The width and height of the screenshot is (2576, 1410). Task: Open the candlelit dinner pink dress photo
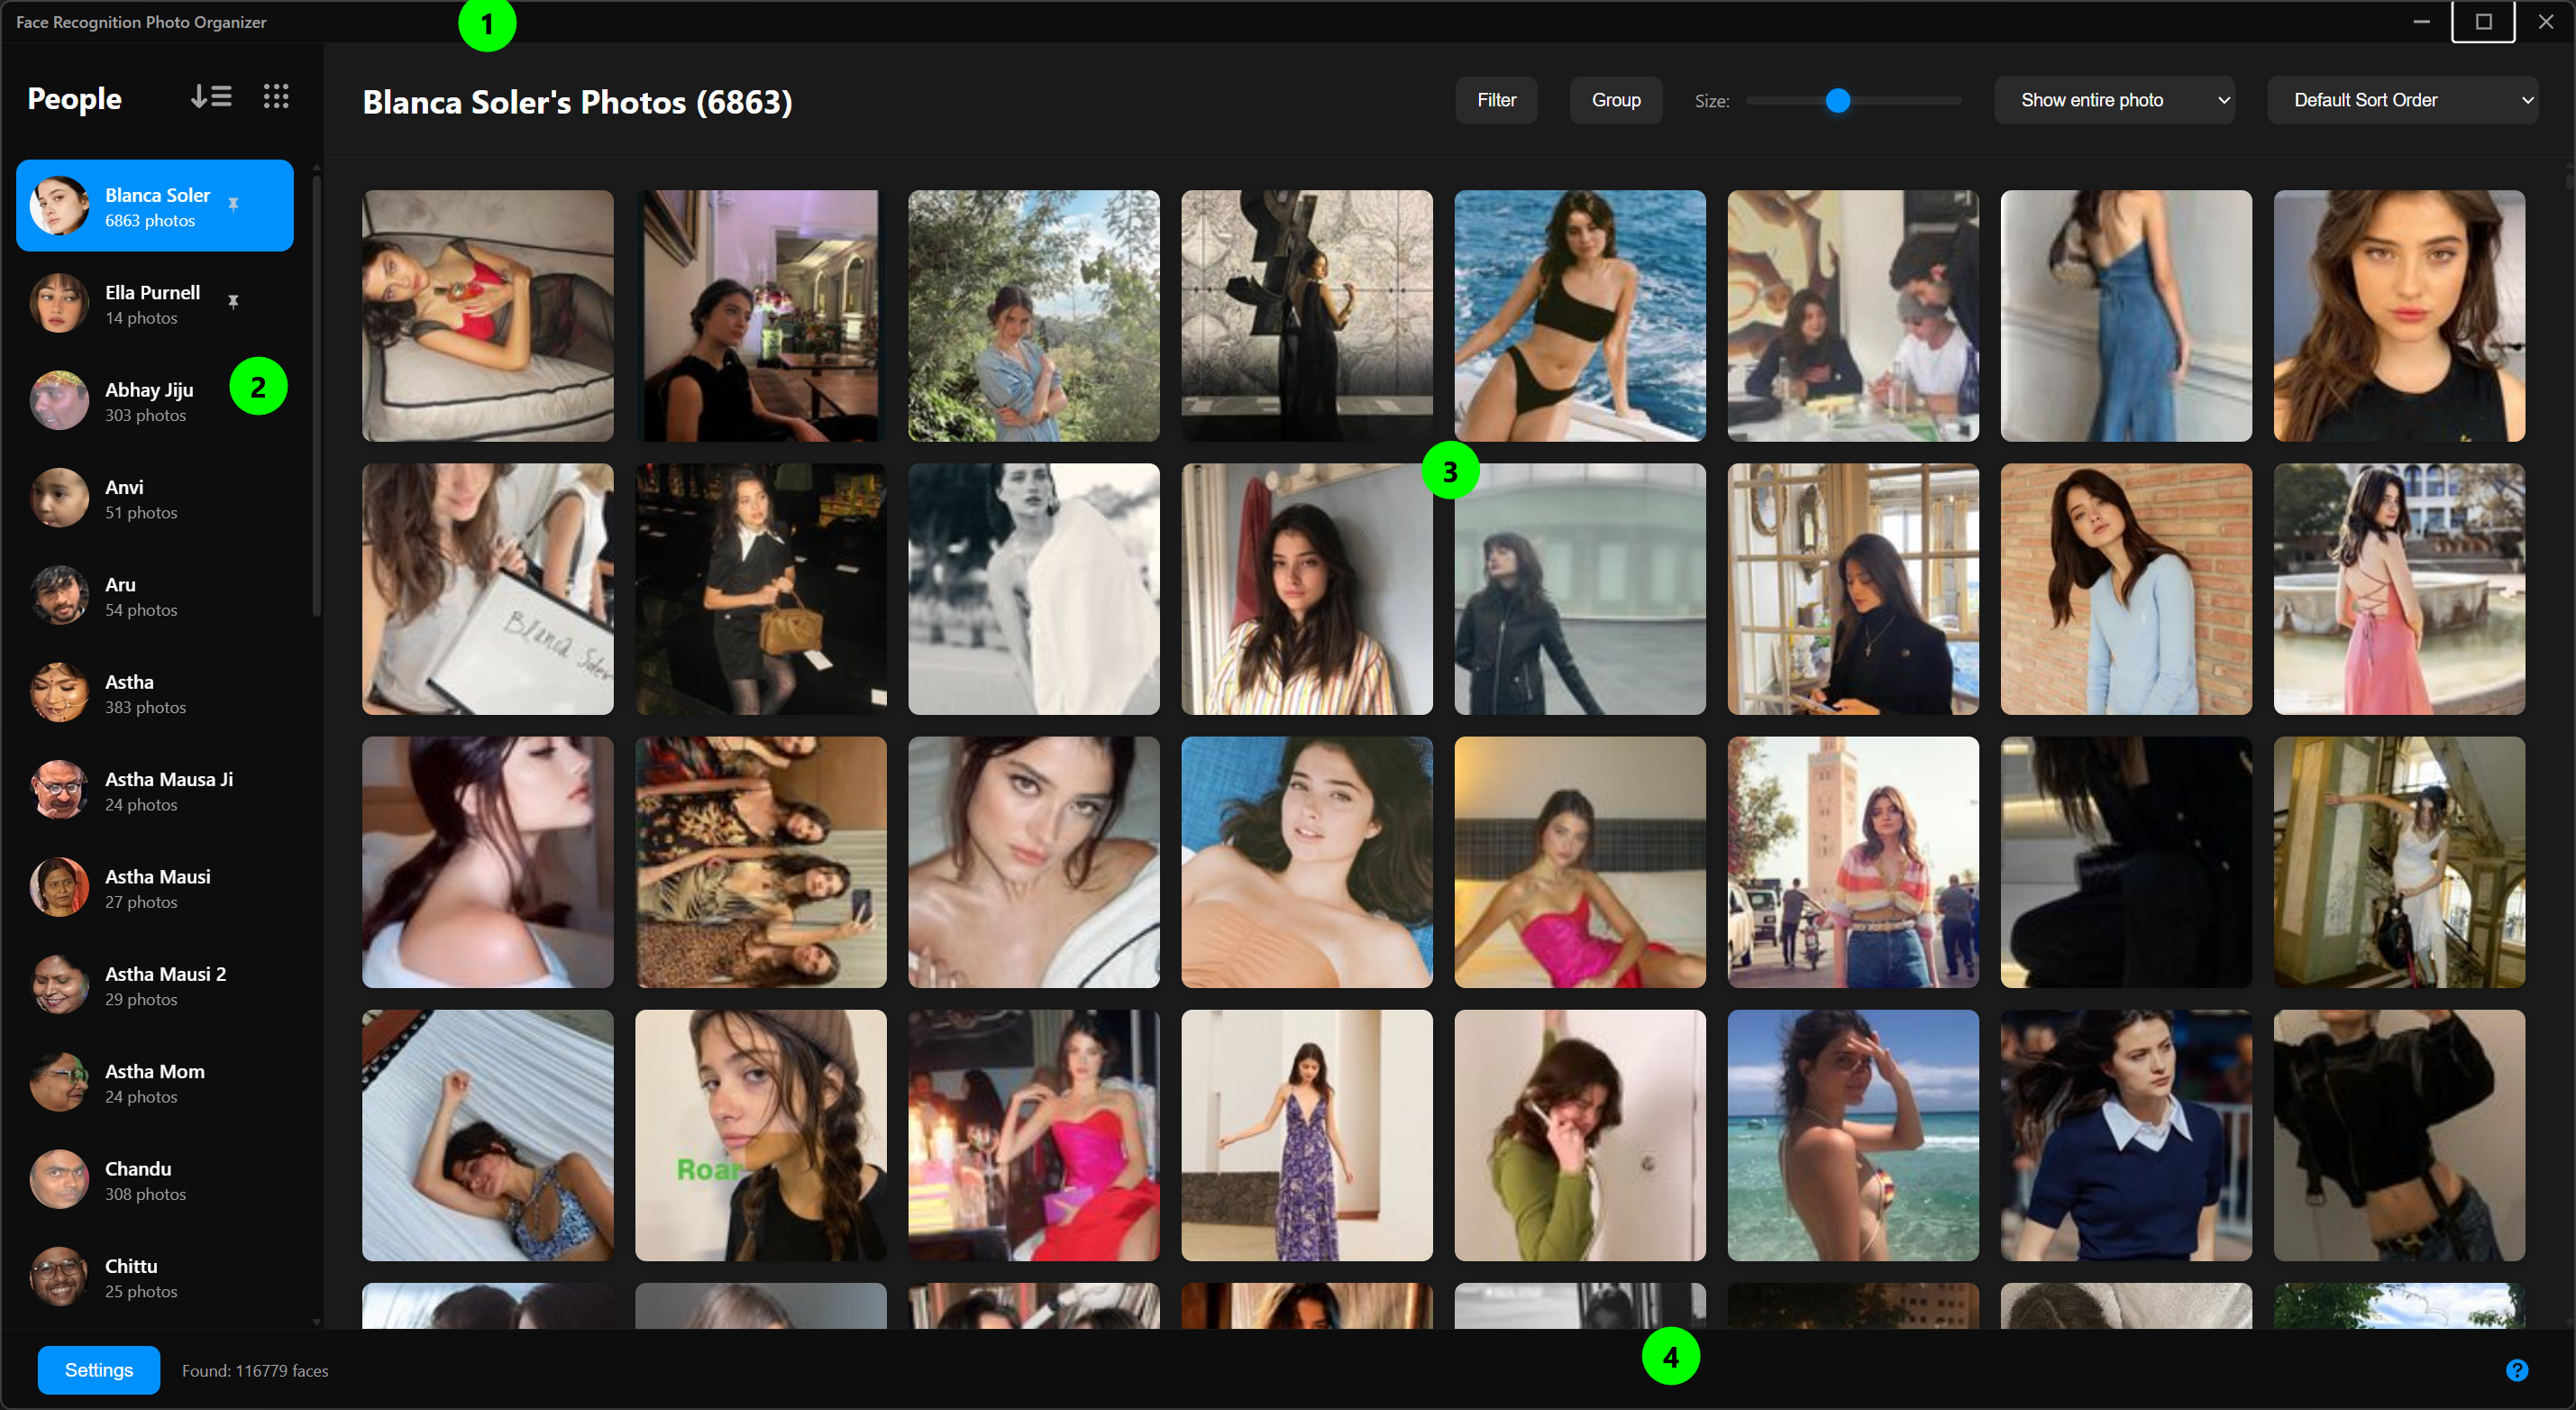tap(1034, 1135)
